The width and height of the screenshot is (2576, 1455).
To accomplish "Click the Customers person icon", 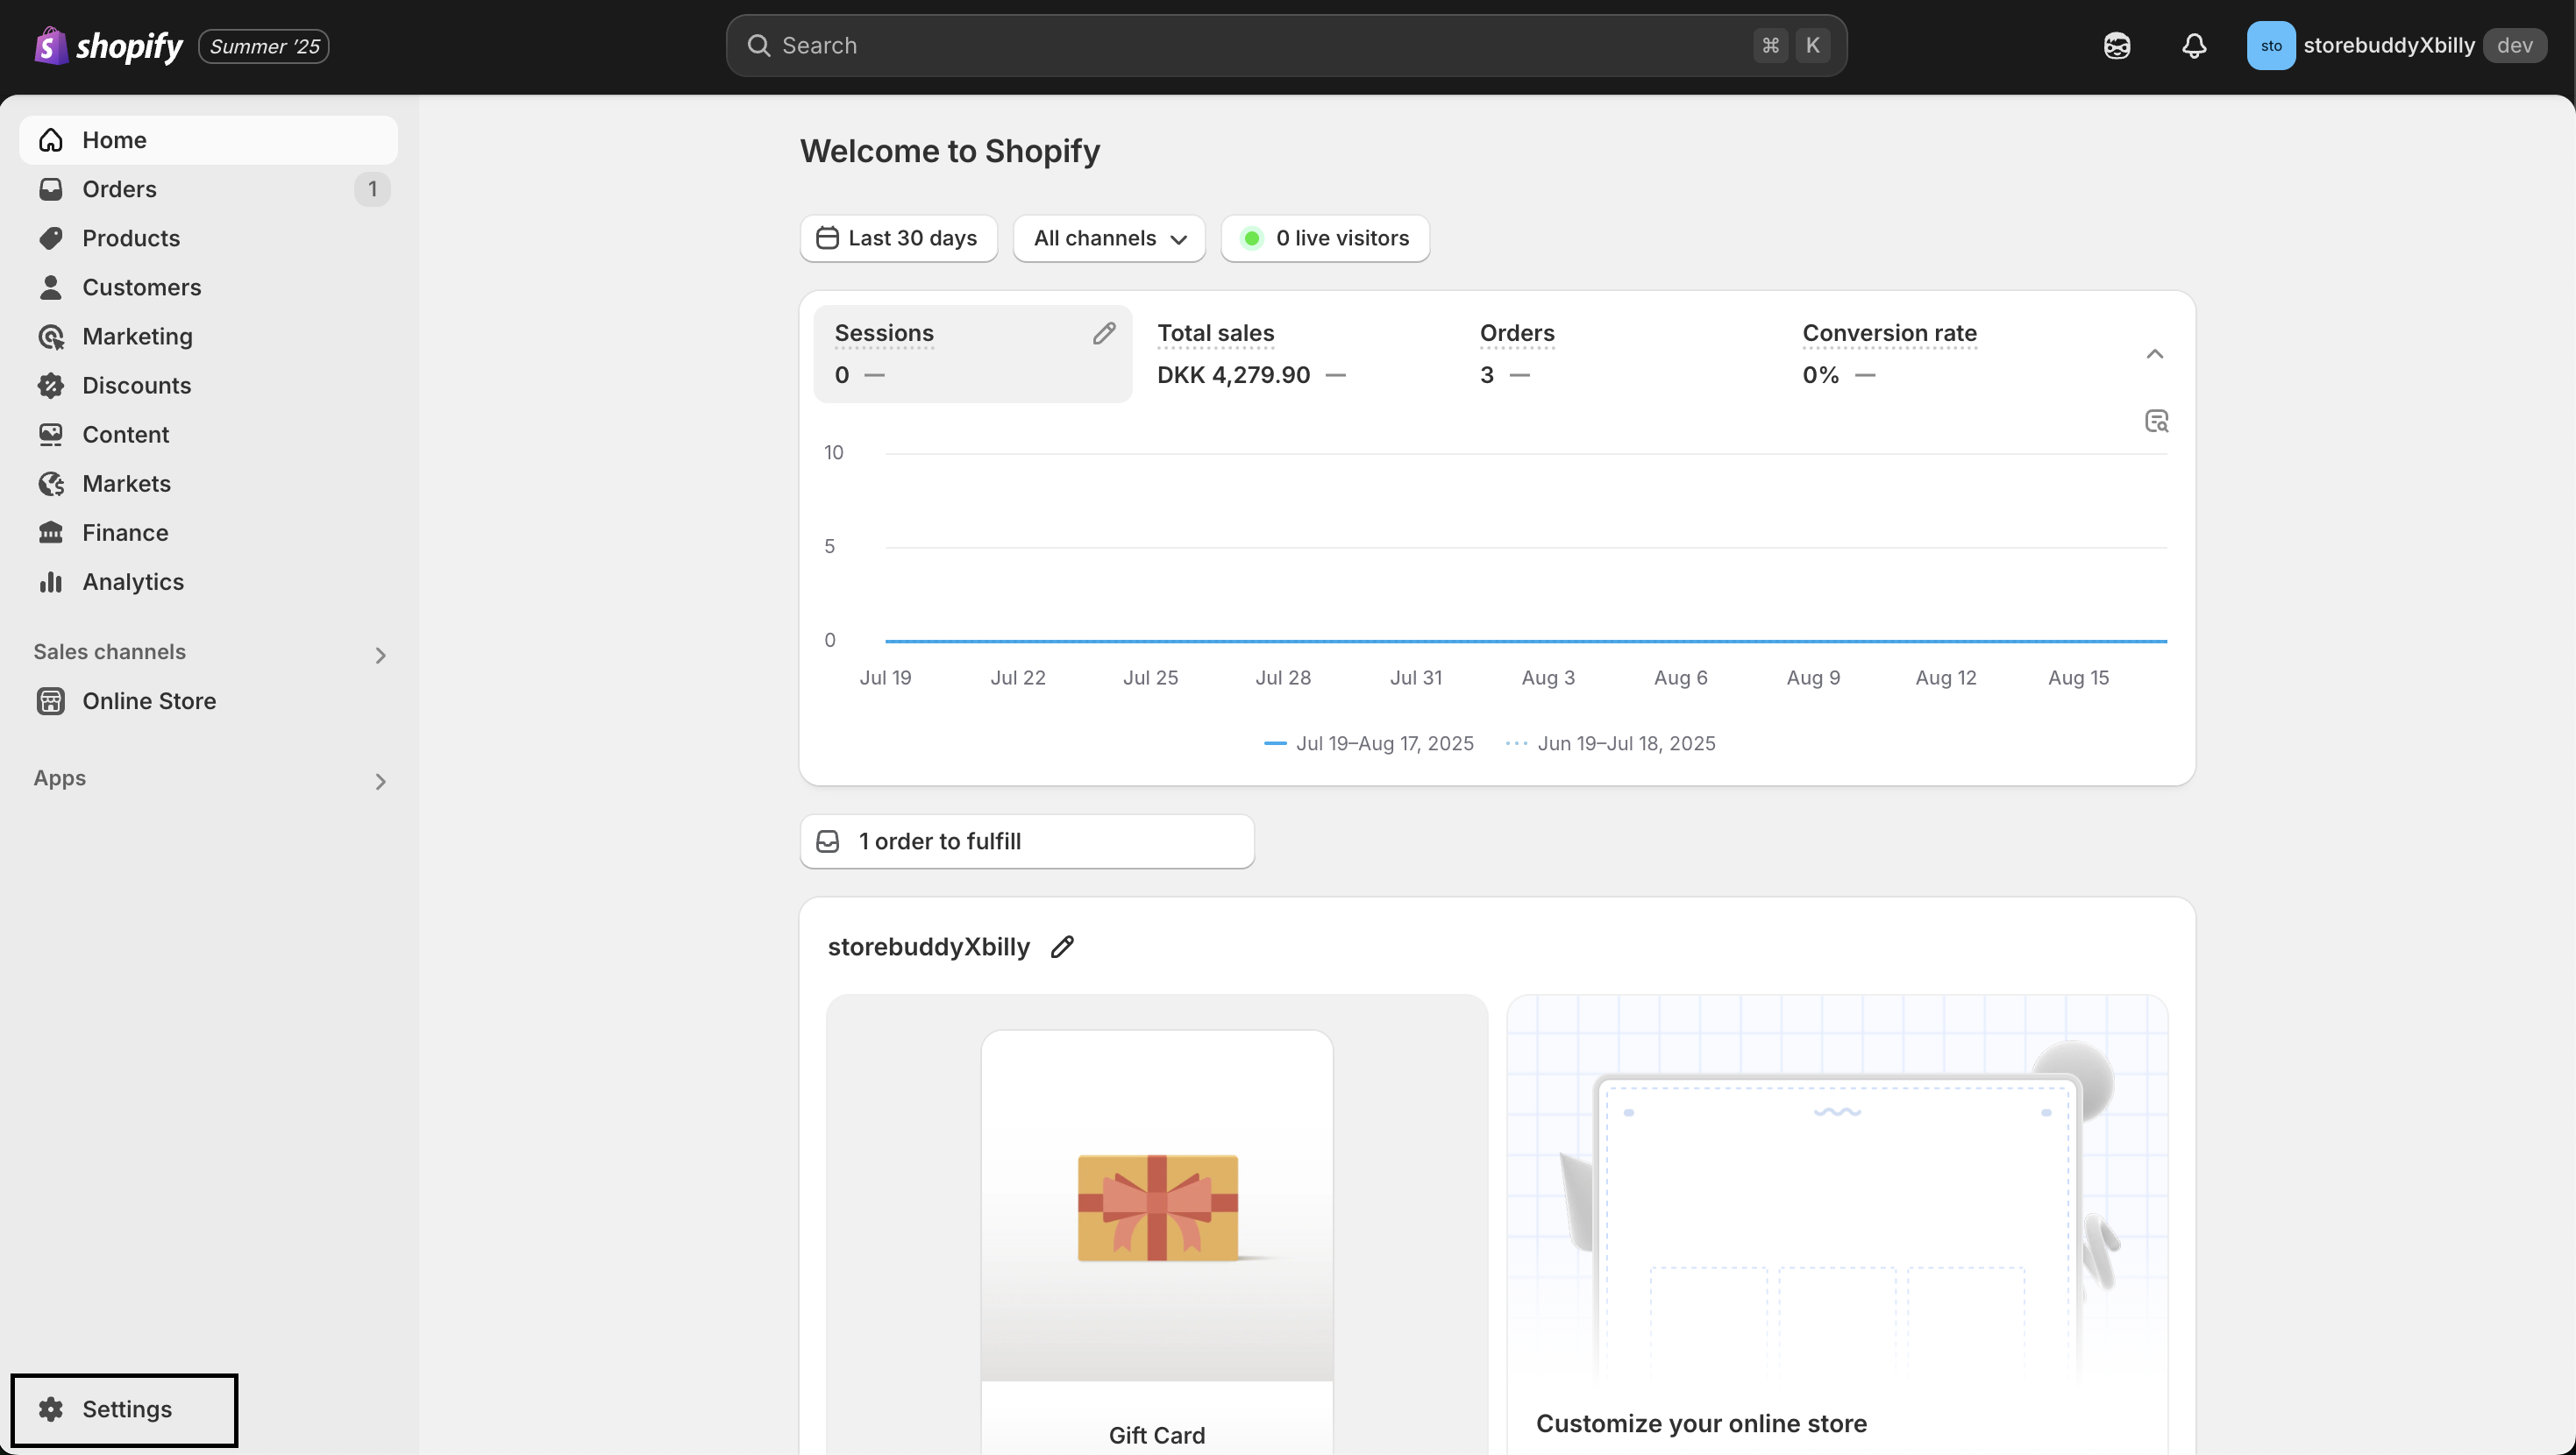I will [x=51, y=287].
